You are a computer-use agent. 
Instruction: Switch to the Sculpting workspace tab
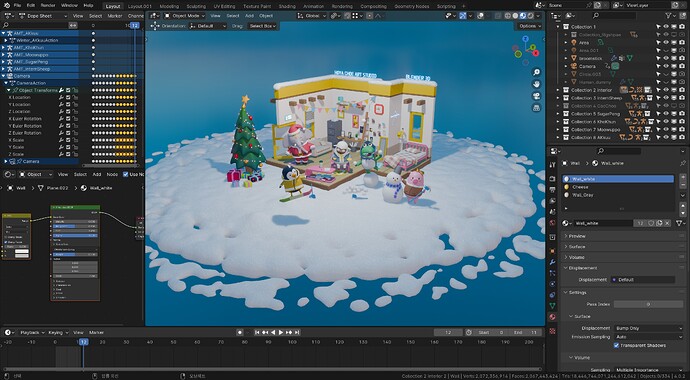(196, 7)
